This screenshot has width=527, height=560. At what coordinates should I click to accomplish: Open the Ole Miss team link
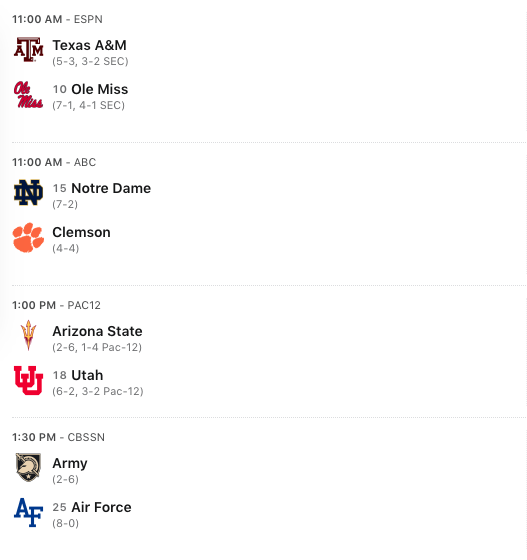(x=100, y=89)
